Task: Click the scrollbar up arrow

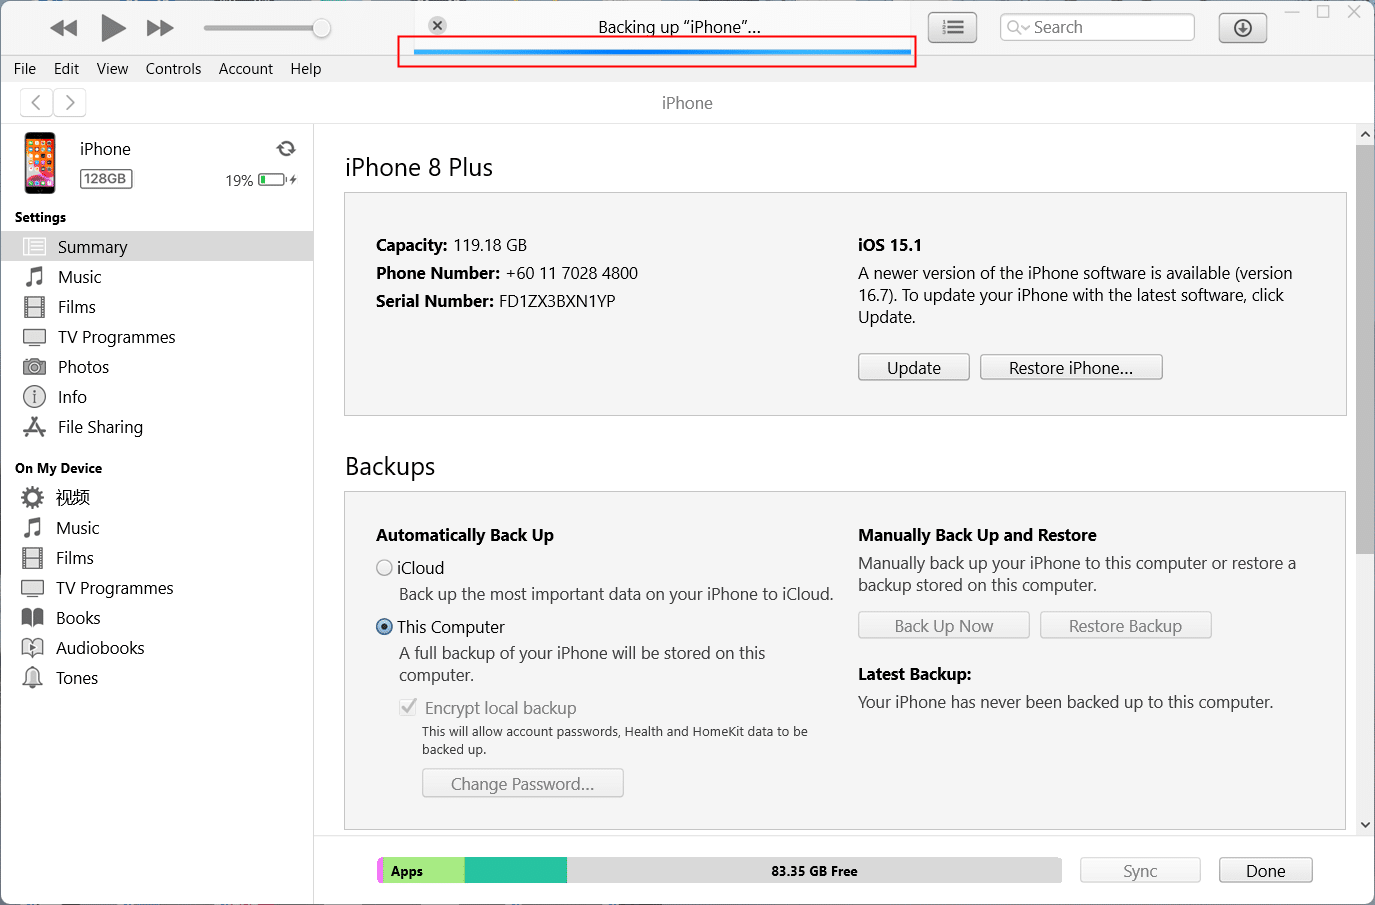Action: pos(1365,134)
